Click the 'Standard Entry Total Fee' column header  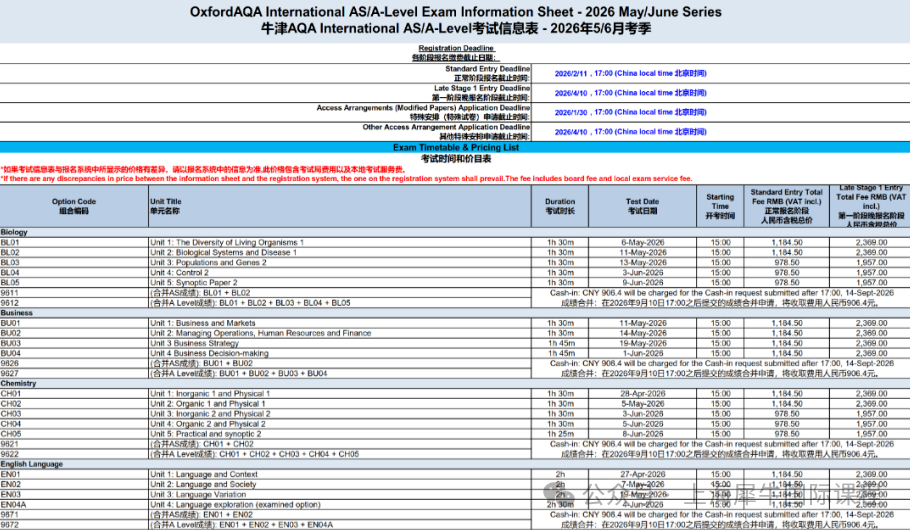(786, 205)
